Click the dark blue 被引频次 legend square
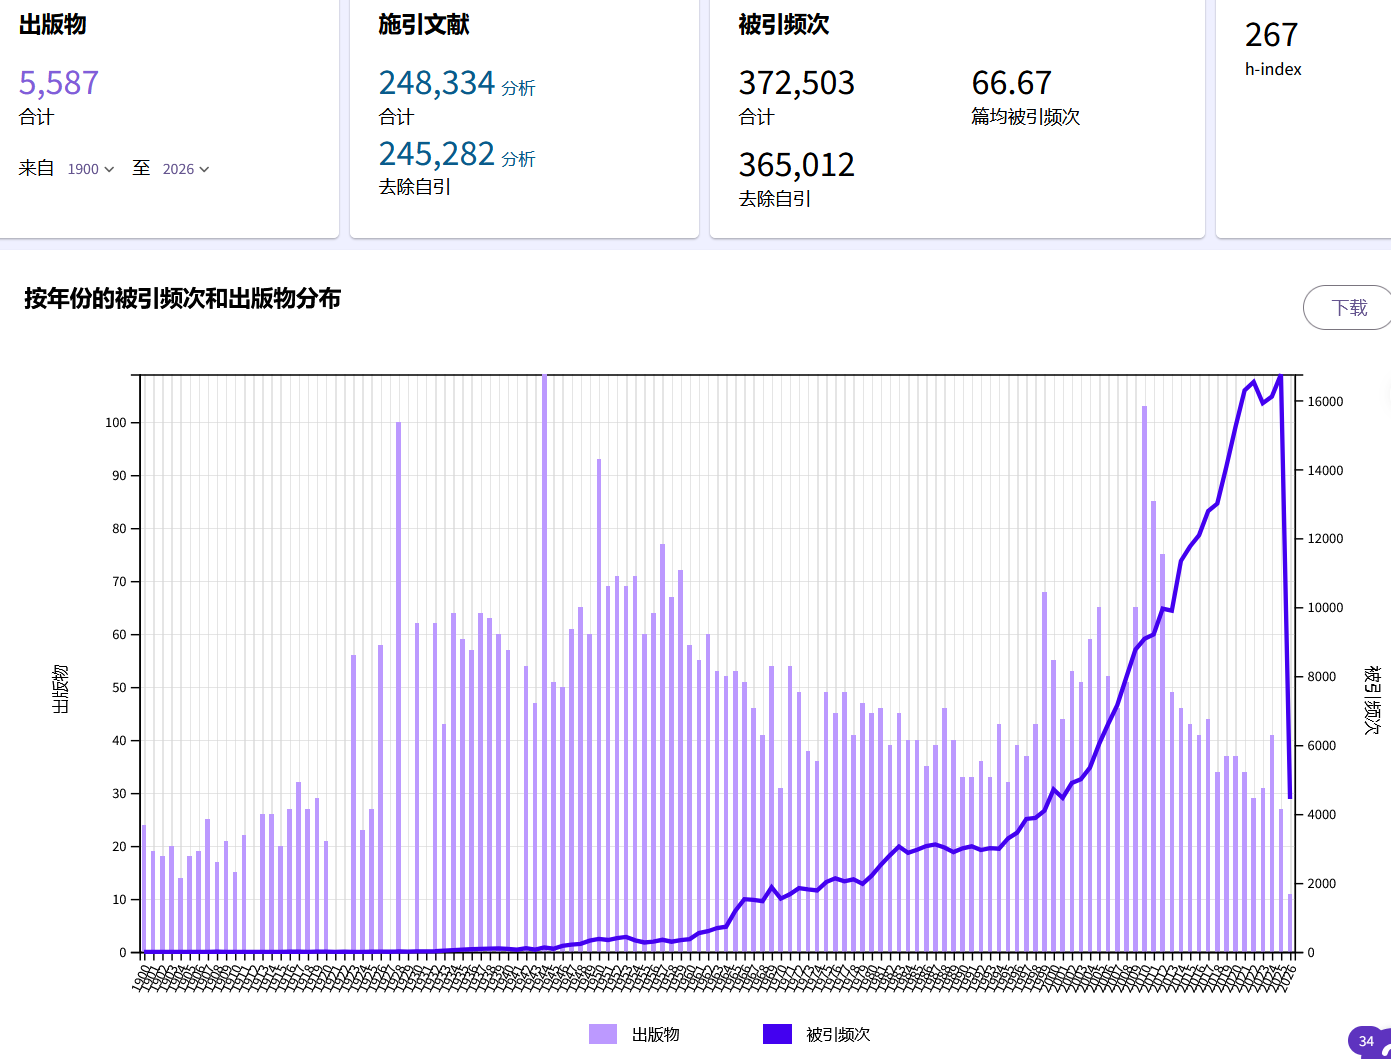Viewport: 1391px width, 1059px height. coord(777,1034)
